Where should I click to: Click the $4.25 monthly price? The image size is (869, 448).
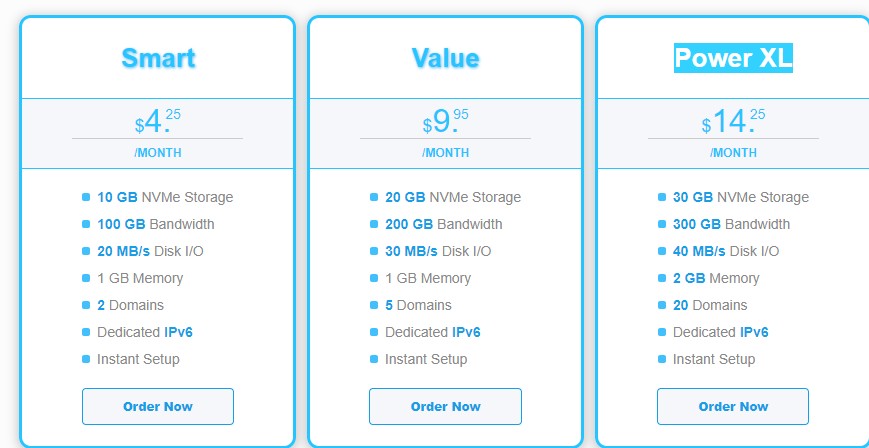coord(158,122)
